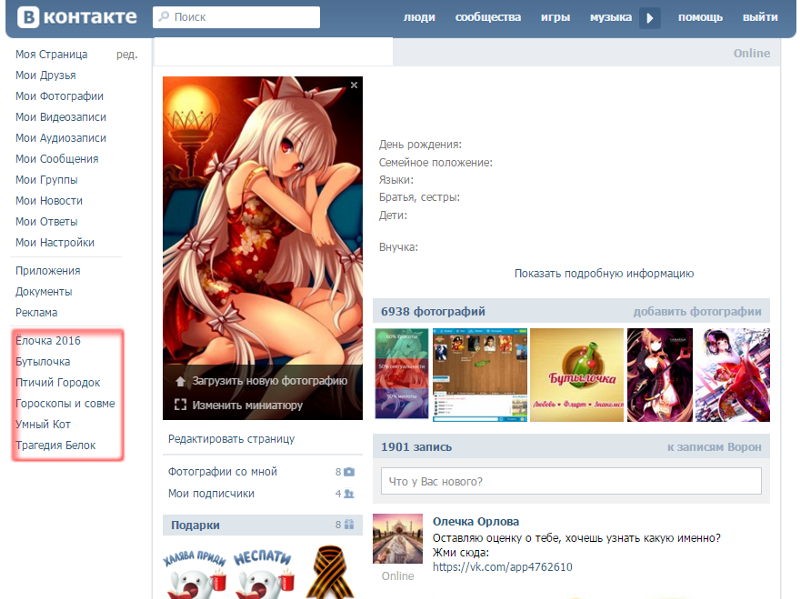This screenshot has width=800, height=599.
Task: Open Мои Фотографии in the sidebar
Action: (59, 96)
